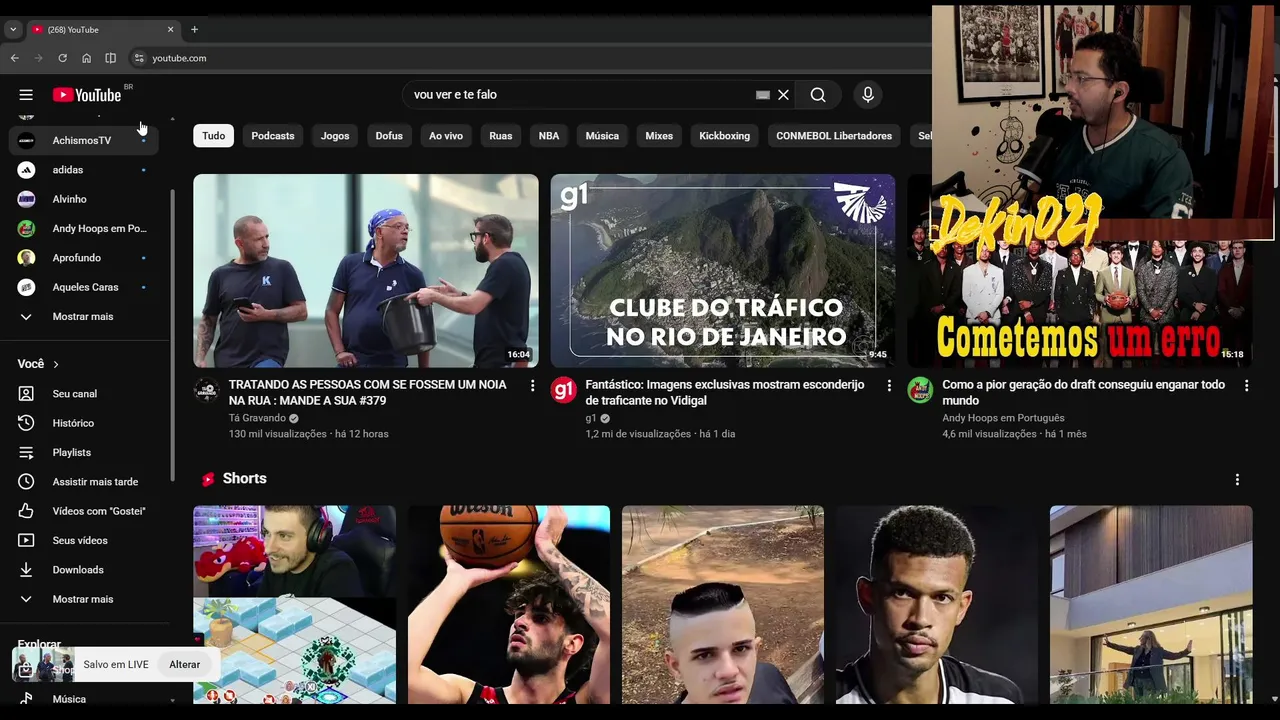
Task: Play Clube do Tráfico no Rio thumbnail
Action: pyautogui.click(x=723, y=271)
